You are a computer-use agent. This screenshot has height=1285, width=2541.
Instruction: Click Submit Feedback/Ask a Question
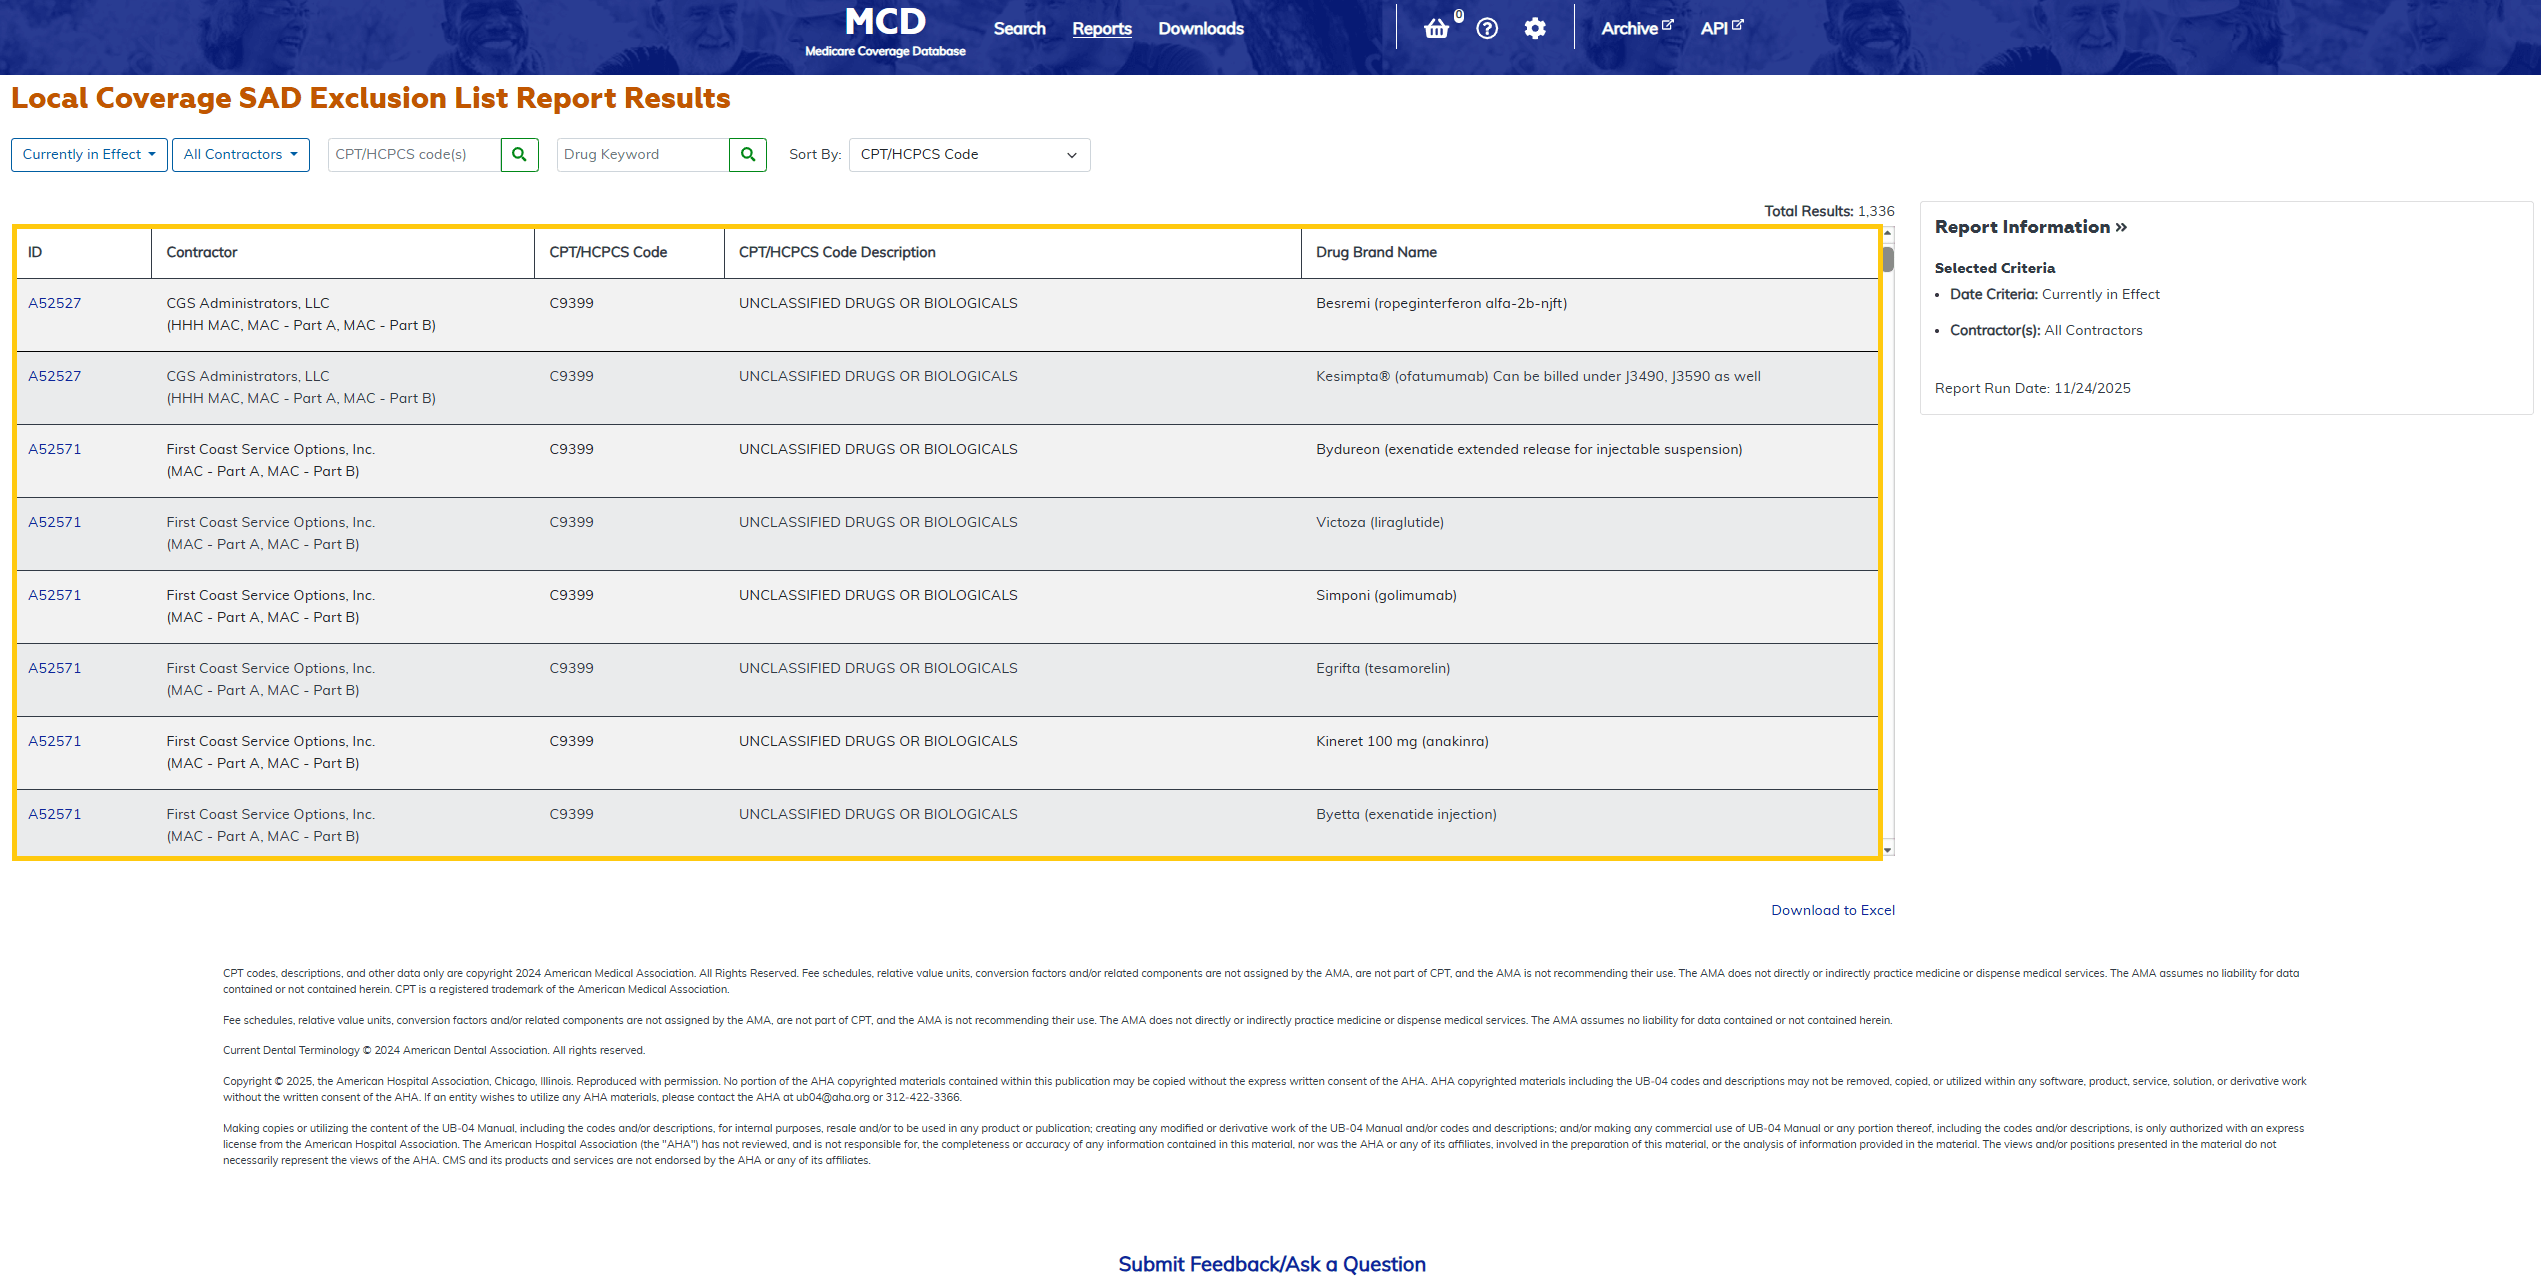(x=1271, y=1263)
